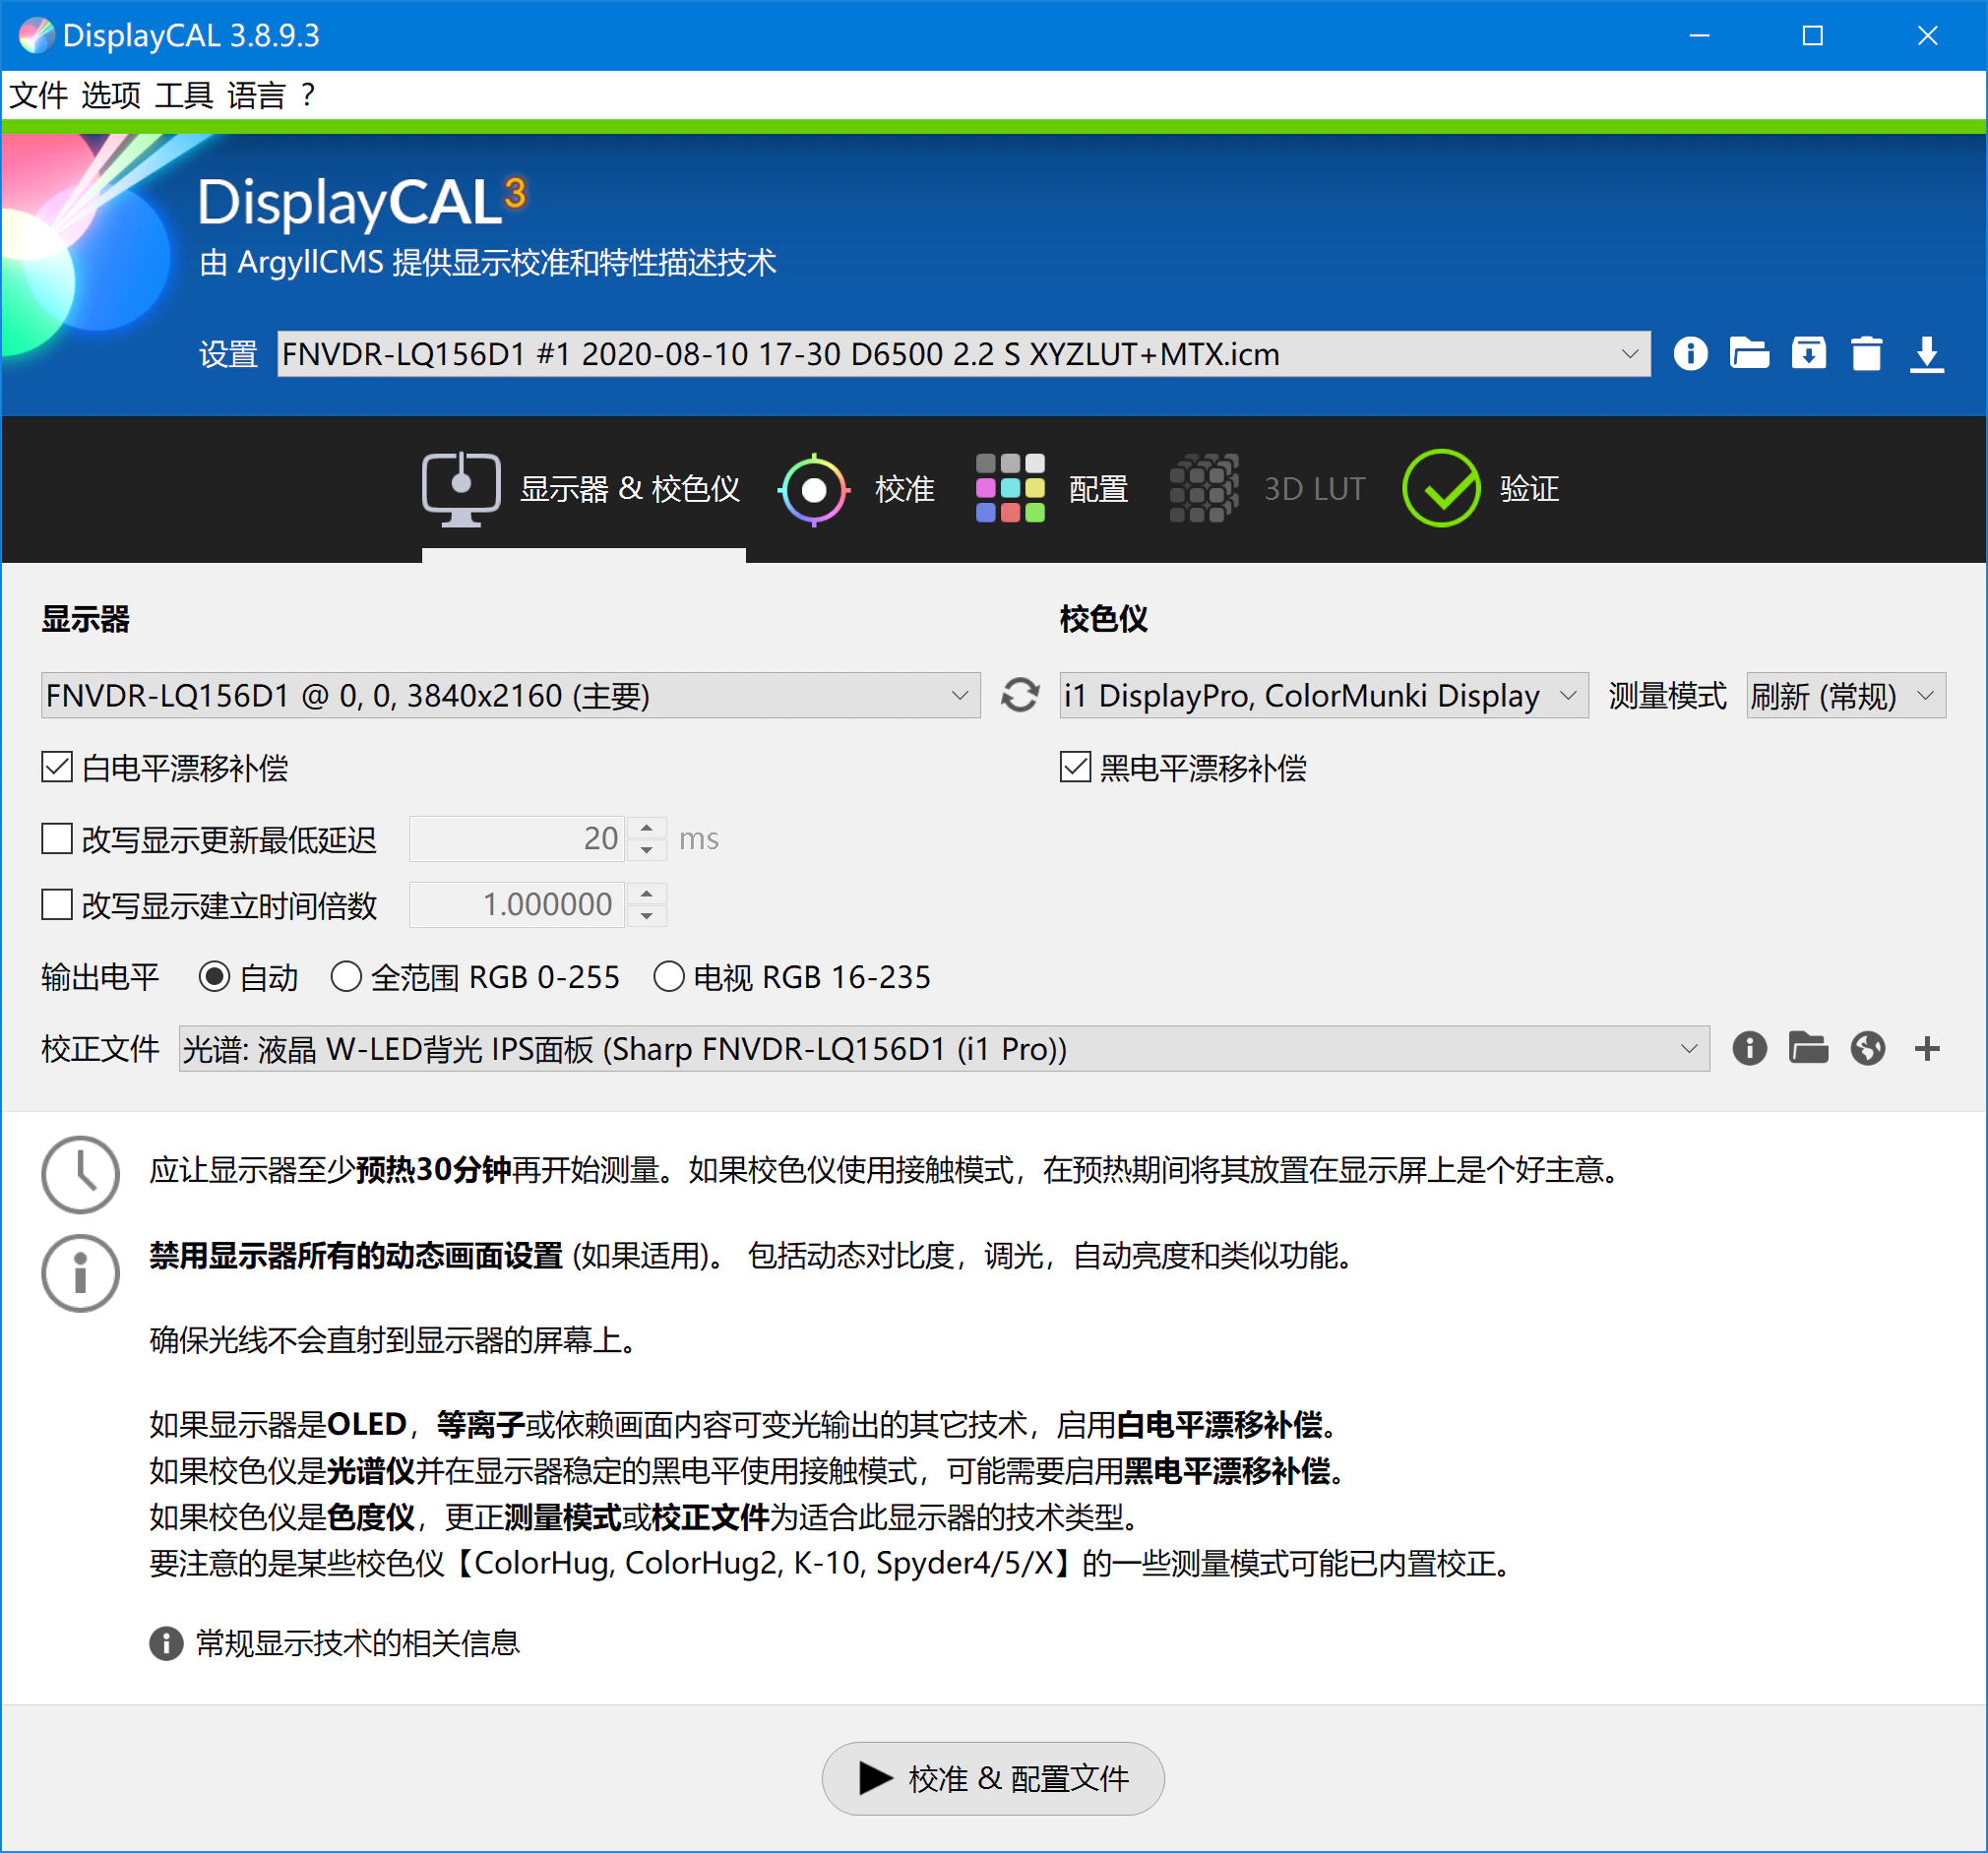1988x1853 pixels.
Task: Toggle the 黑电平漂移补偿 checkbox
Action: point(1075,767)
